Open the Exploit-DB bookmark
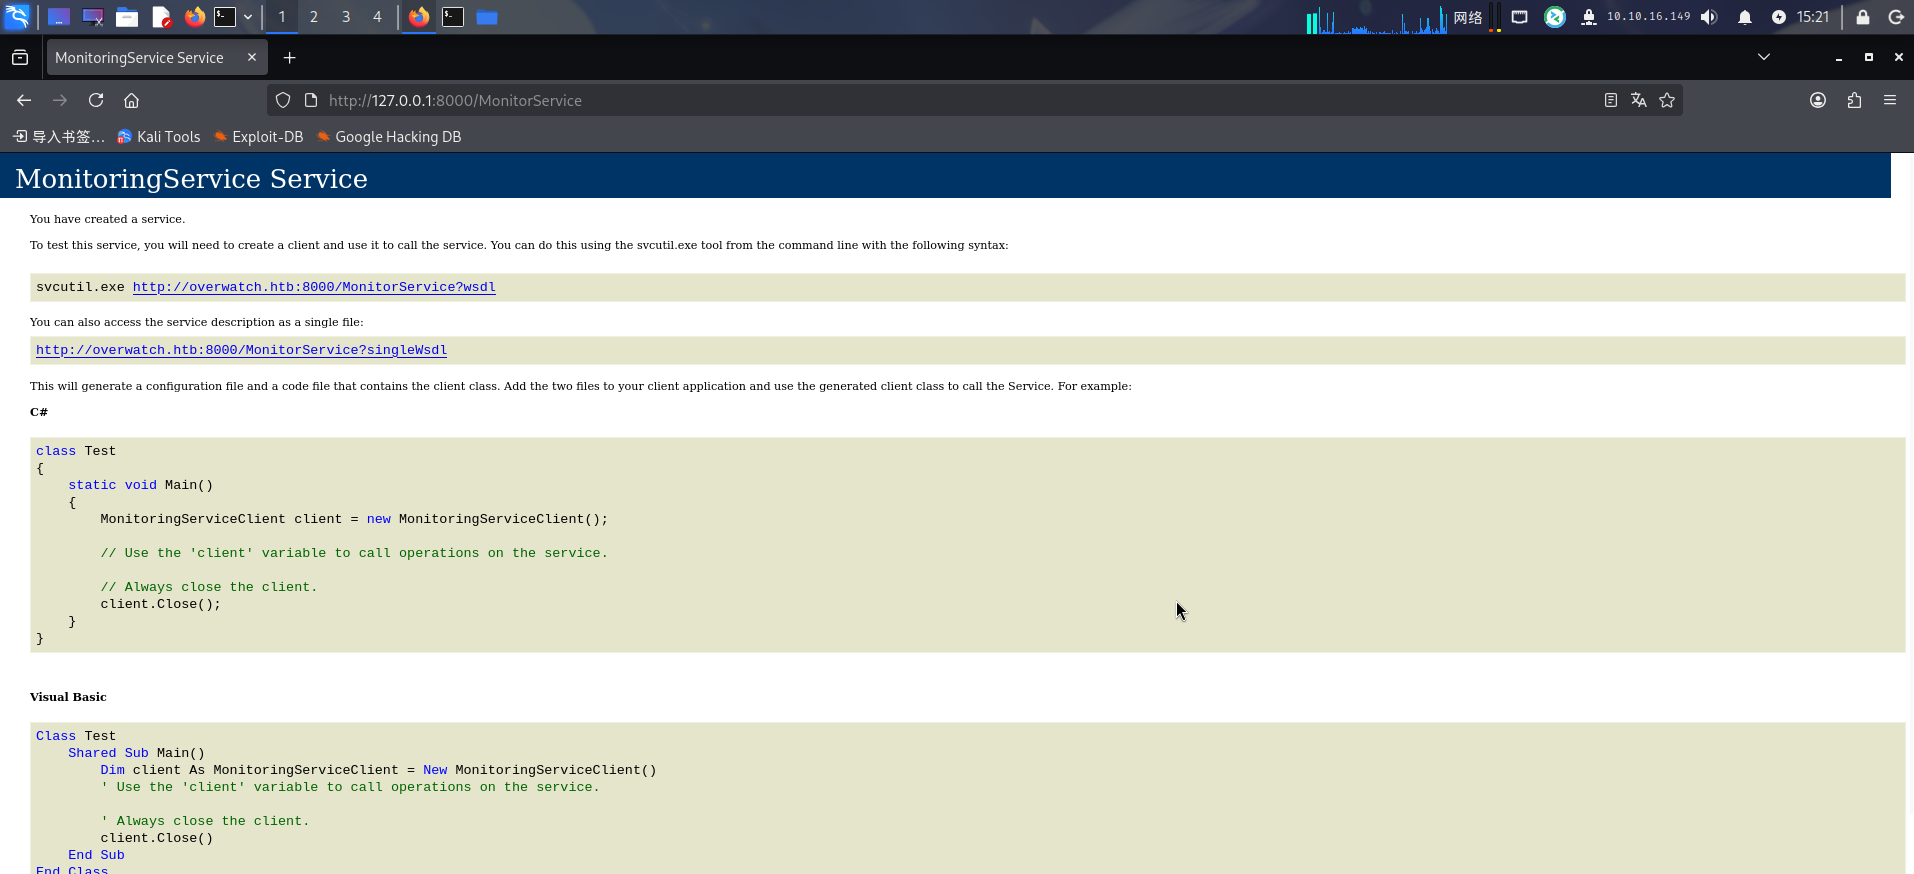 (x=259, y=137)
